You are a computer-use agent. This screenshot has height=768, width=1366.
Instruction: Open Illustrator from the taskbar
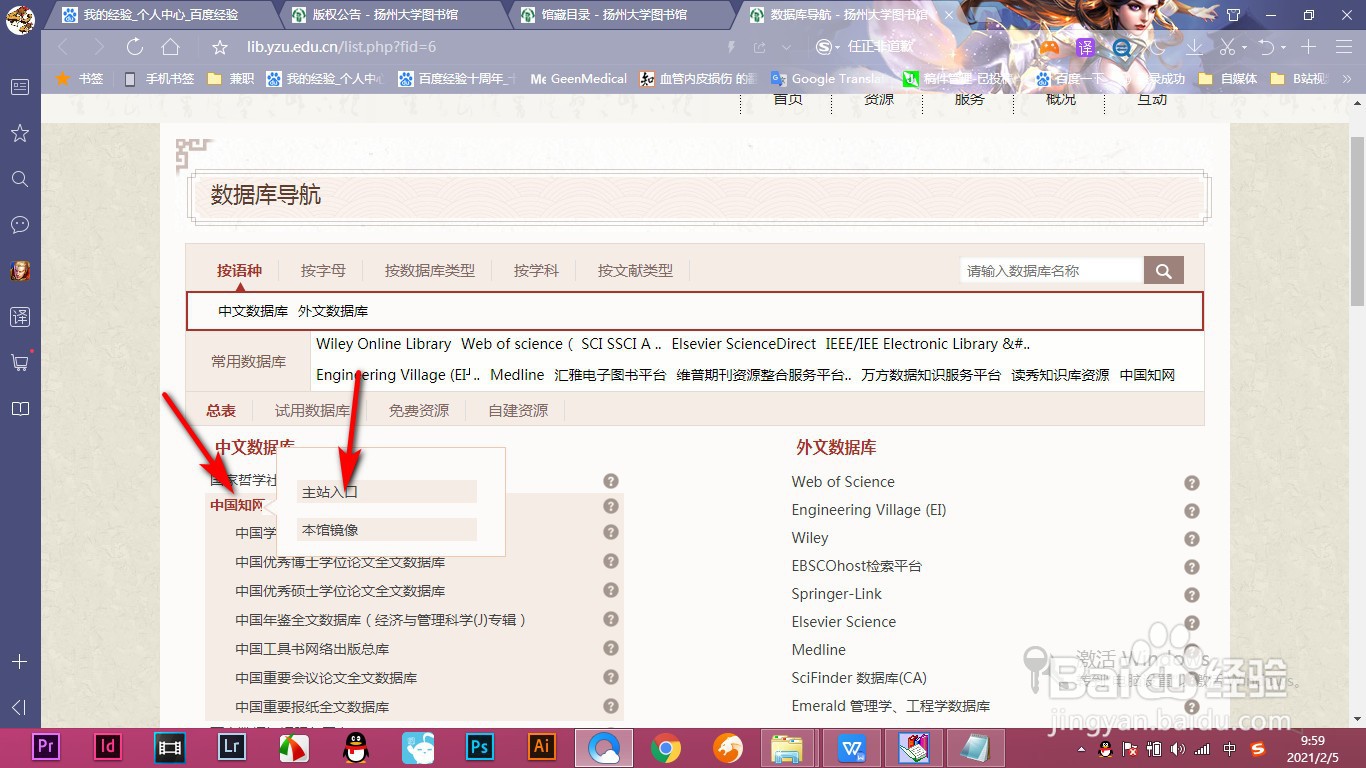[x=542, y=747]
